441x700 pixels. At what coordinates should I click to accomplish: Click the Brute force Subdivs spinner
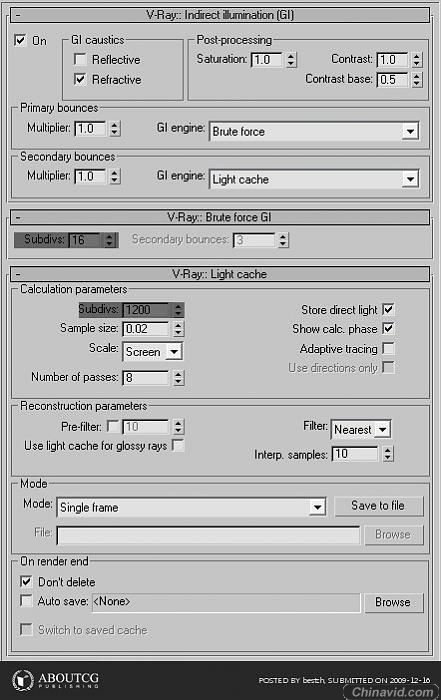tap(109, 240)
